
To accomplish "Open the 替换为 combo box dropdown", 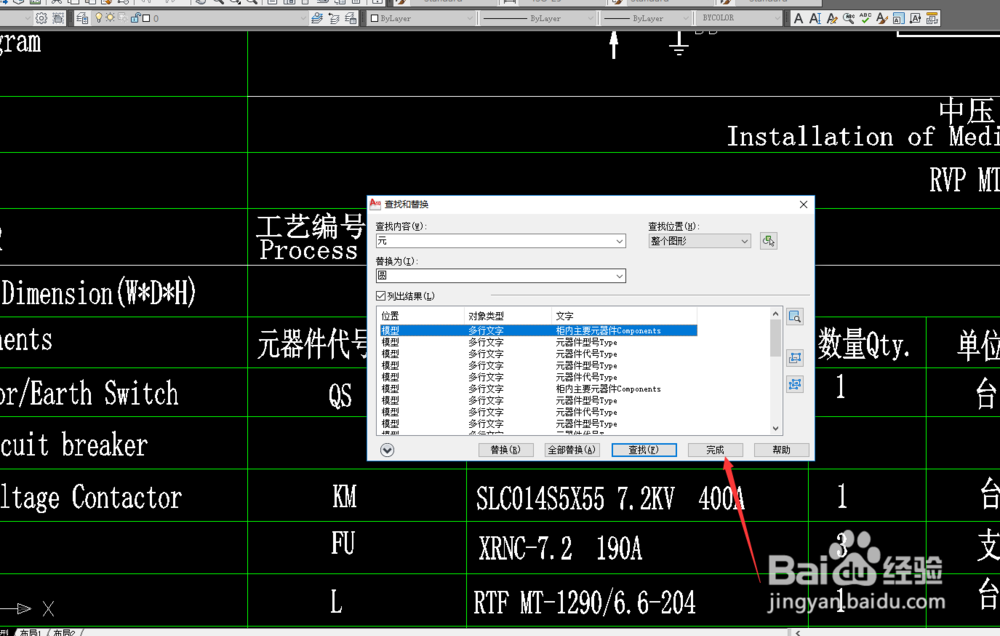I will pos(620,276).
